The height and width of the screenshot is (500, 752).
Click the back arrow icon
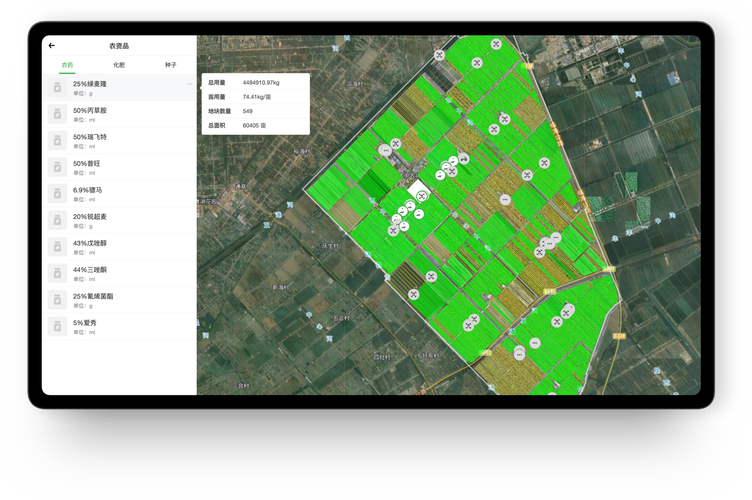pyautogui.click(x=52, y=45)
